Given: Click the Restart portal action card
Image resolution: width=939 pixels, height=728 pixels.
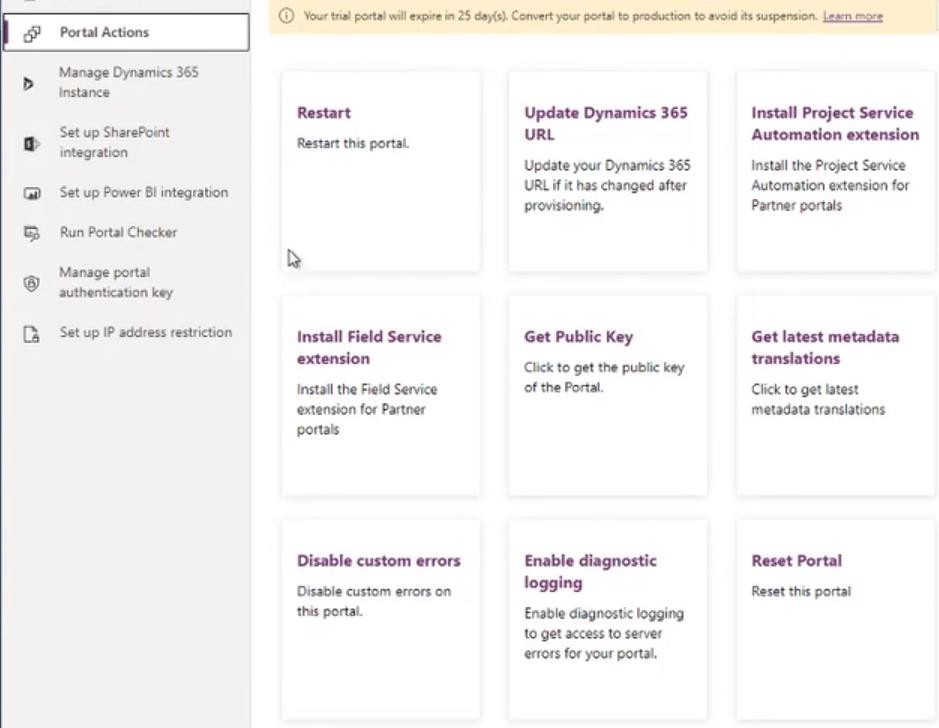Looking at the screenshot, I should [381, 171].
